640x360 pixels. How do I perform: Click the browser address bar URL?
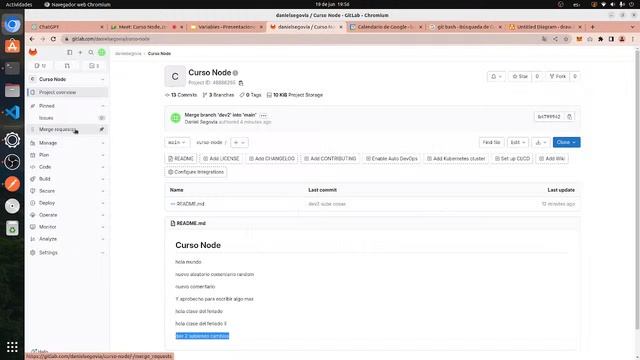pos(110,39)
